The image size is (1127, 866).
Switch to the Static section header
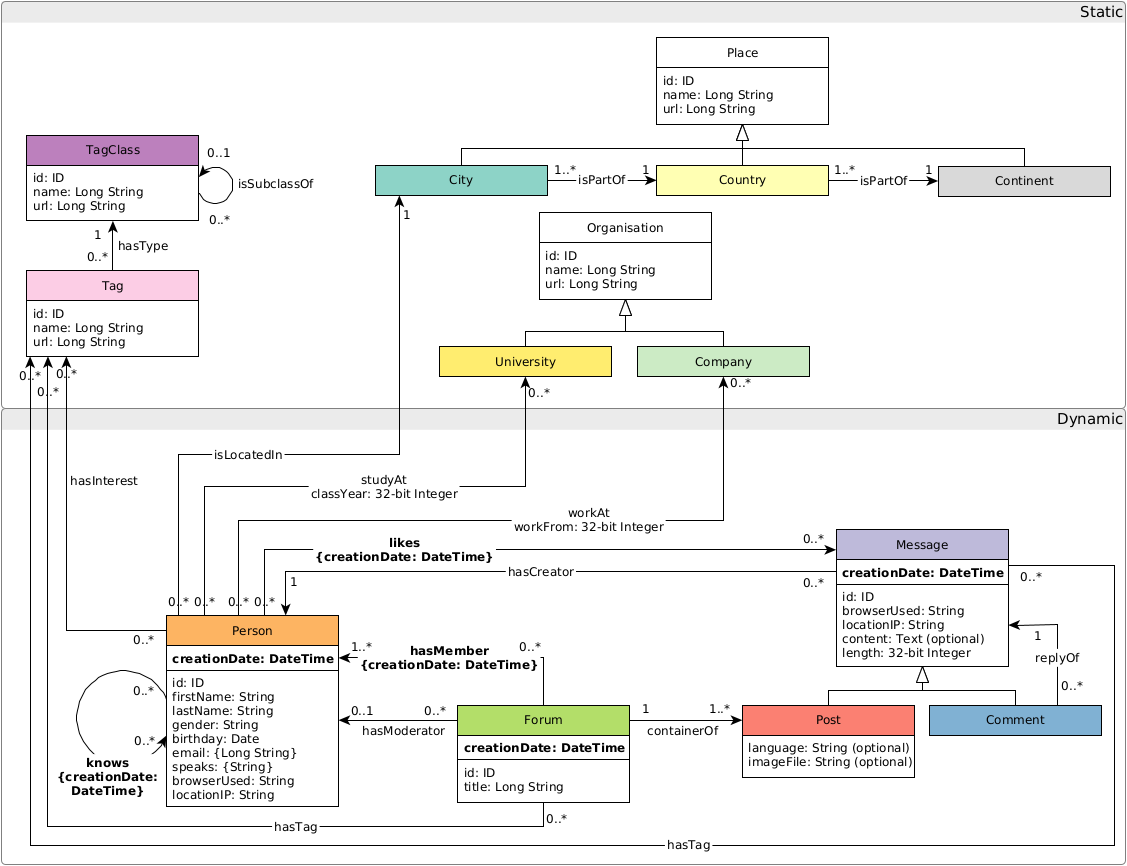pyautogui.click(x=1098, y=12)
